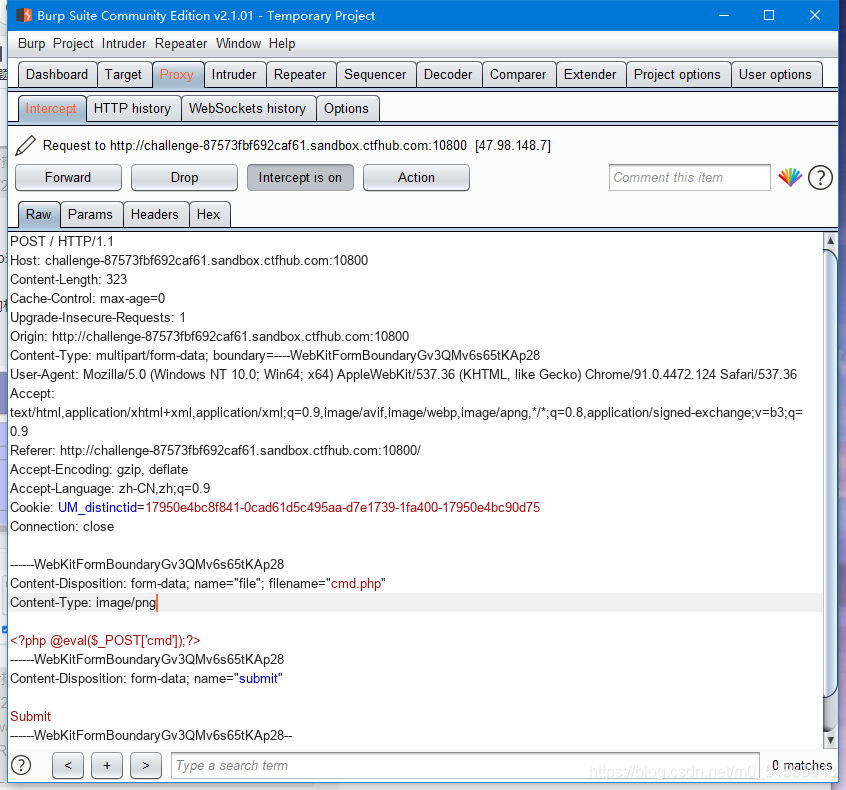Click the Type a search term field

pyautogui.click(x=465, y=765)
